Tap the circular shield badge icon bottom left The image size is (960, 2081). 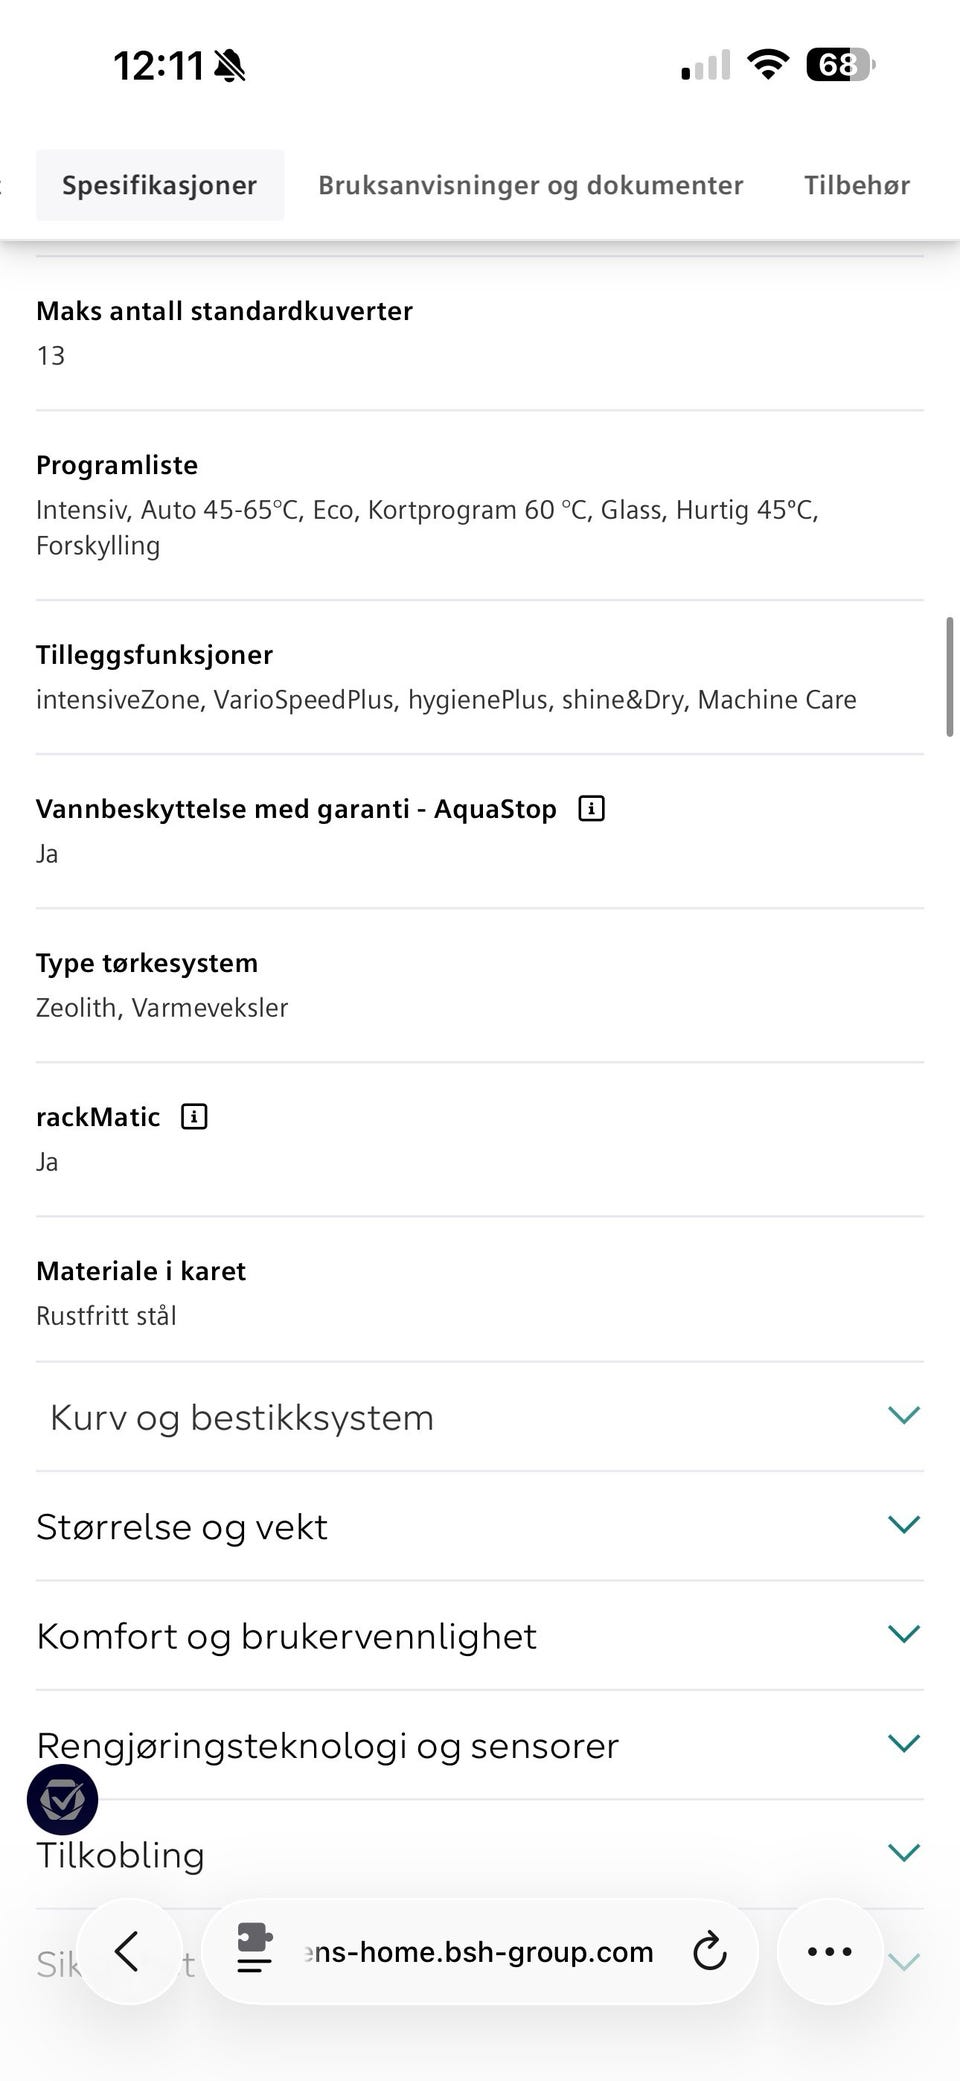[62, 1799]
